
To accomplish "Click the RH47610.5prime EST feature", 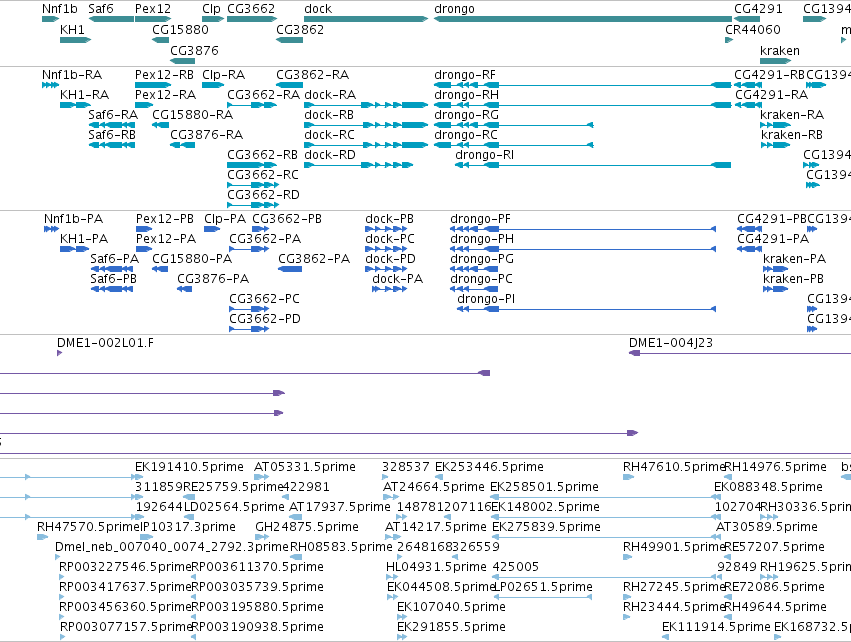I will [x=628, y=477].
